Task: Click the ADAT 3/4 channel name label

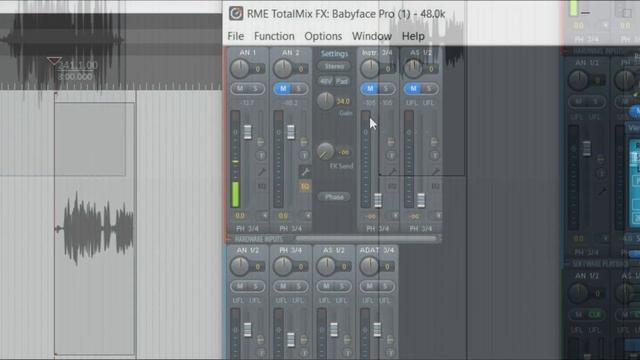Action: tap(377, 250)
